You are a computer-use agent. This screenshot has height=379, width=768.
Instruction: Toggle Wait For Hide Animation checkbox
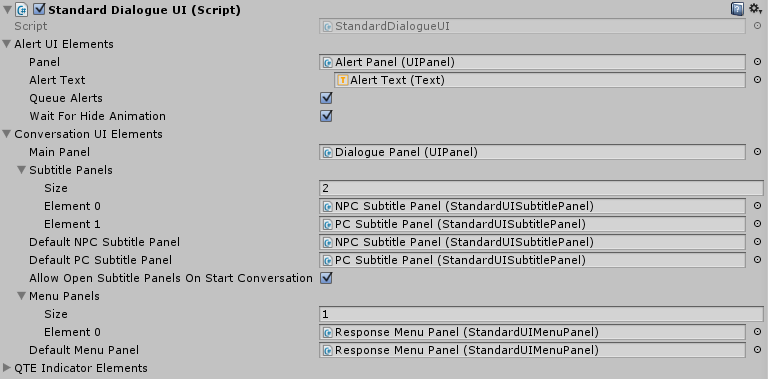click(326, 116)
